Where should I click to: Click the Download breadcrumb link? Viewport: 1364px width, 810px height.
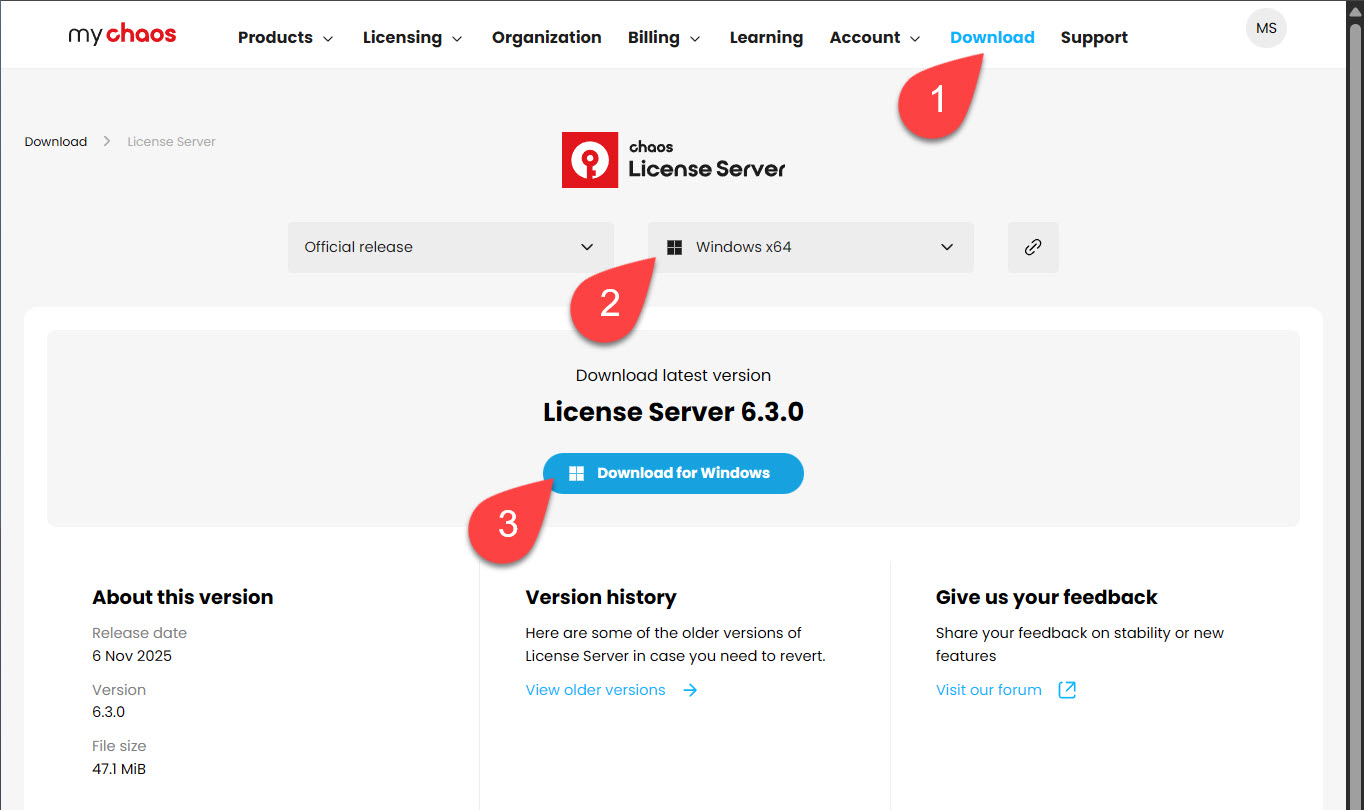(x=56, y=142)
